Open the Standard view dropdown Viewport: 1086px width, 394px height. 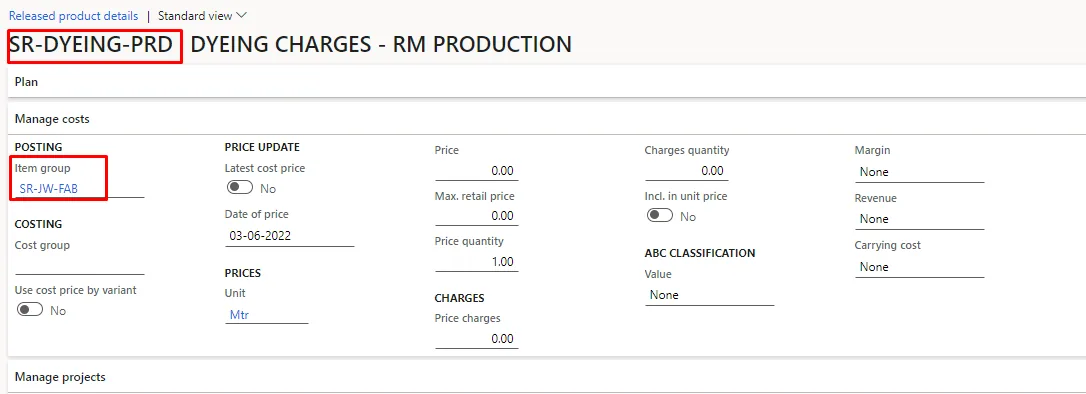202,15
